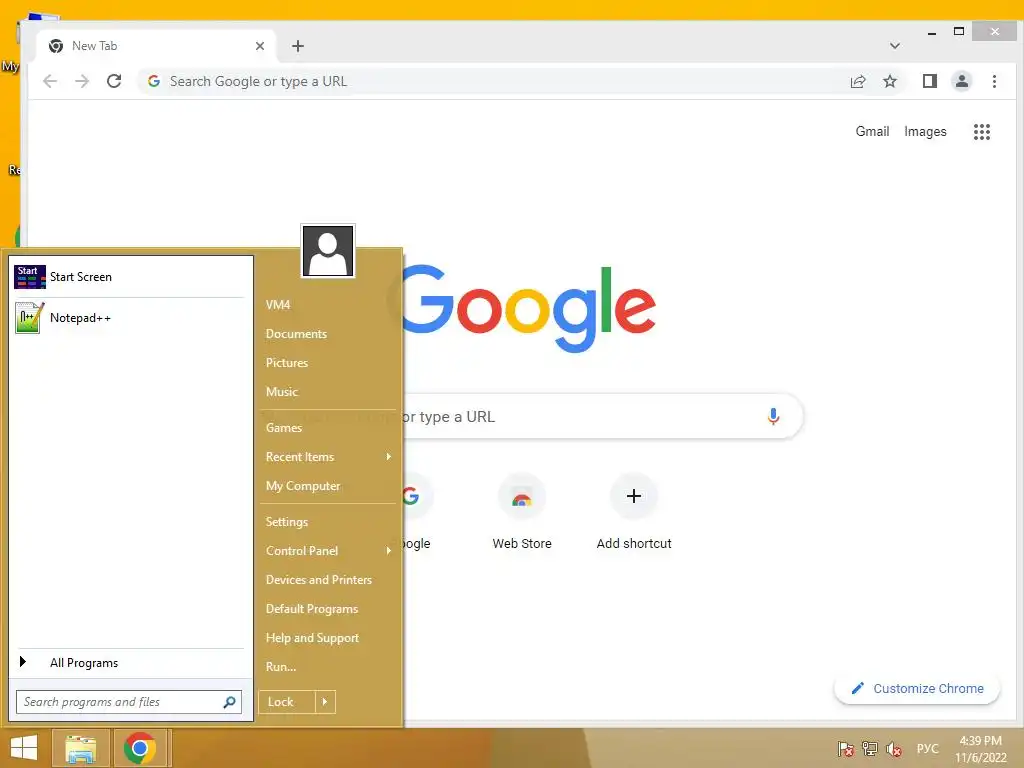Open Chrome profile avatar
This screenshot has height=768, width=1024.
click(x=962, y=81)
